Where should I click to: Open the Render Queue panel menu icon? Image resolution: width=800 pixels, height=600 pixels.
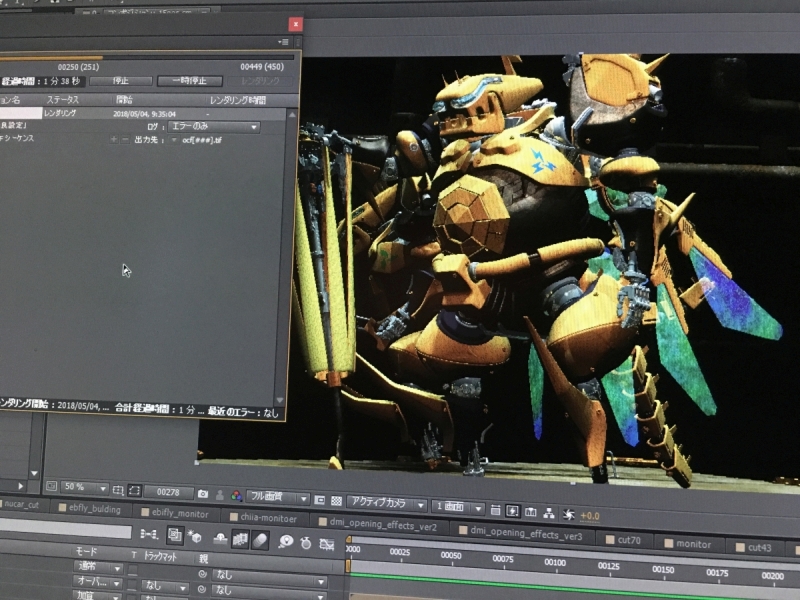284,42
